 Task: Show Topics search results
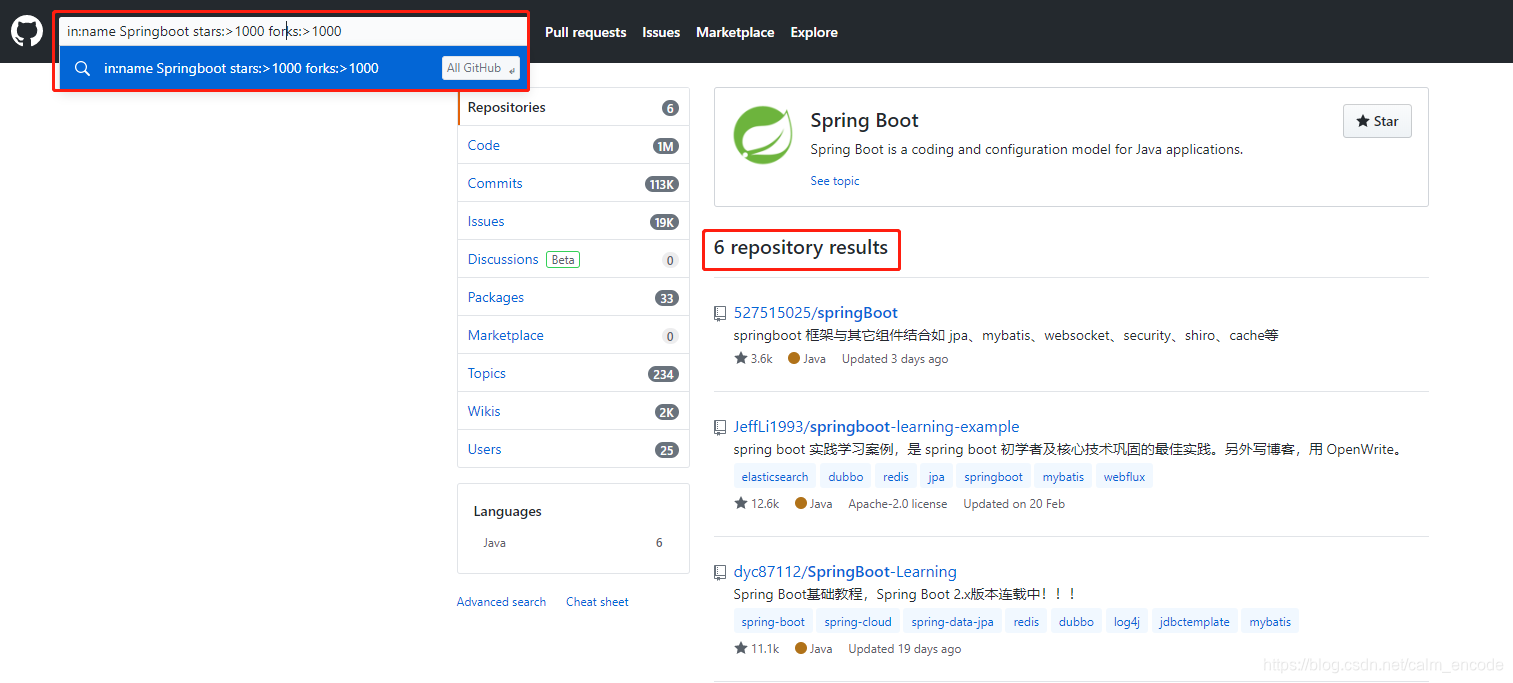(x=573, y=373)
